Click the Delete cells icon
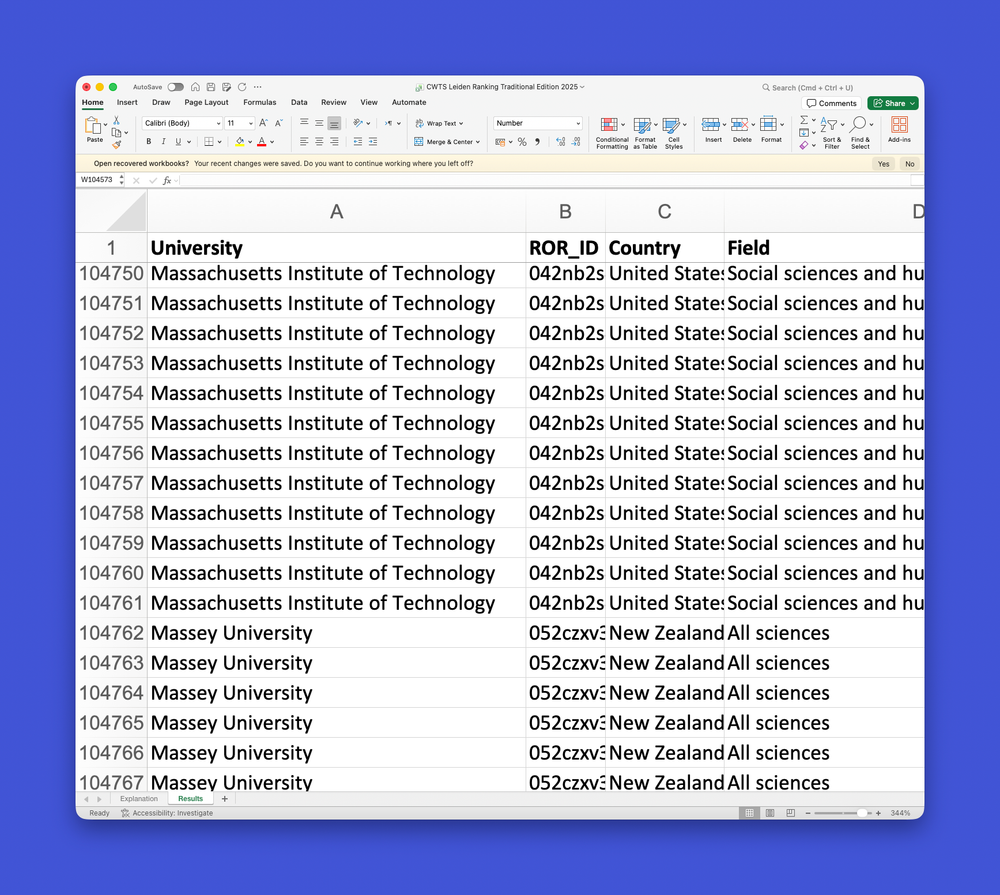The image size is (1000, 895). click(x=739, y=124)
